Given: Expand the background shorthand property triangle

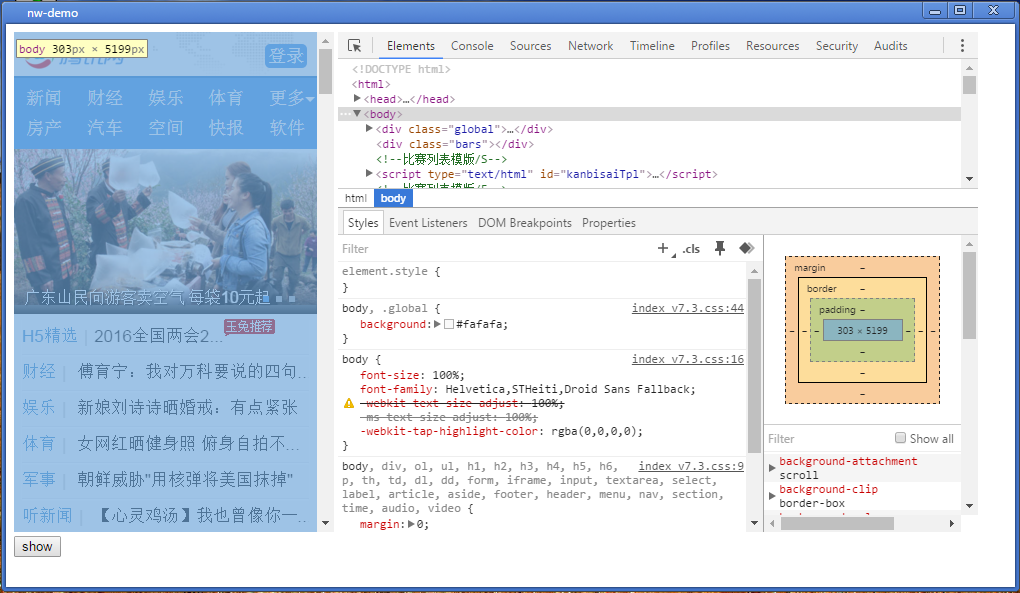Looking at the screenshot, I should [x=437, y=325].
